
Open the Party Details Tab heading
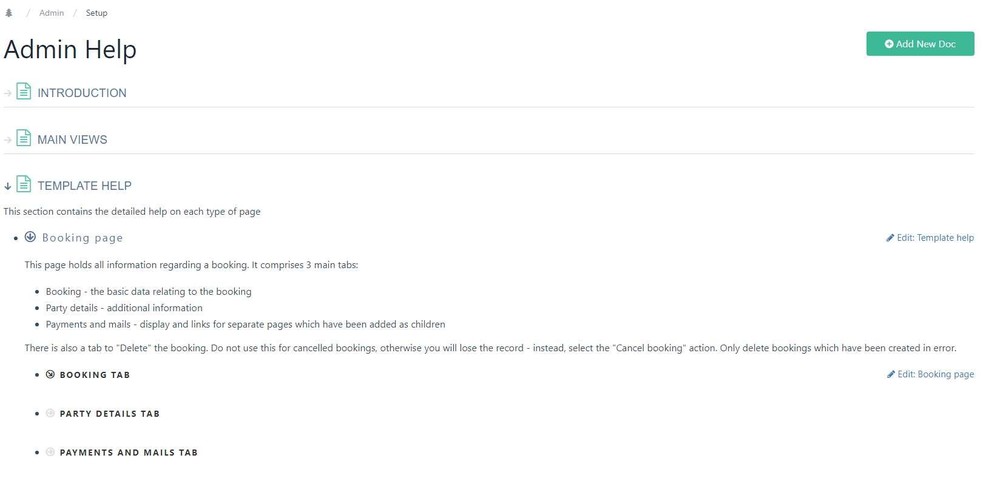click(110, 414)
